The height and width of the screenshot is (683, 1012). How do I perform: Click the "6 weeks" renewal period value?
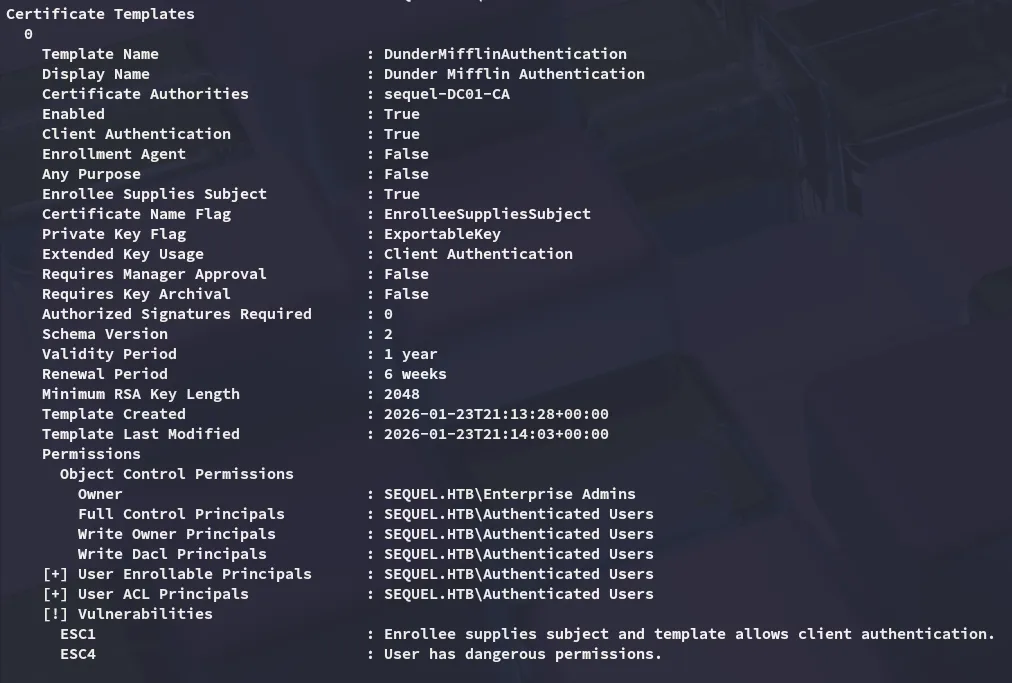click(415, 374)
